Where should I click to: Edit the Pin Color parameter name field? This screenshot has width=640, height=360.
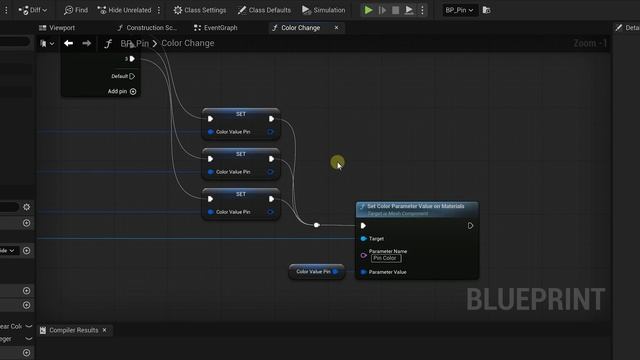pyautogui.click(x=386, y=258)
